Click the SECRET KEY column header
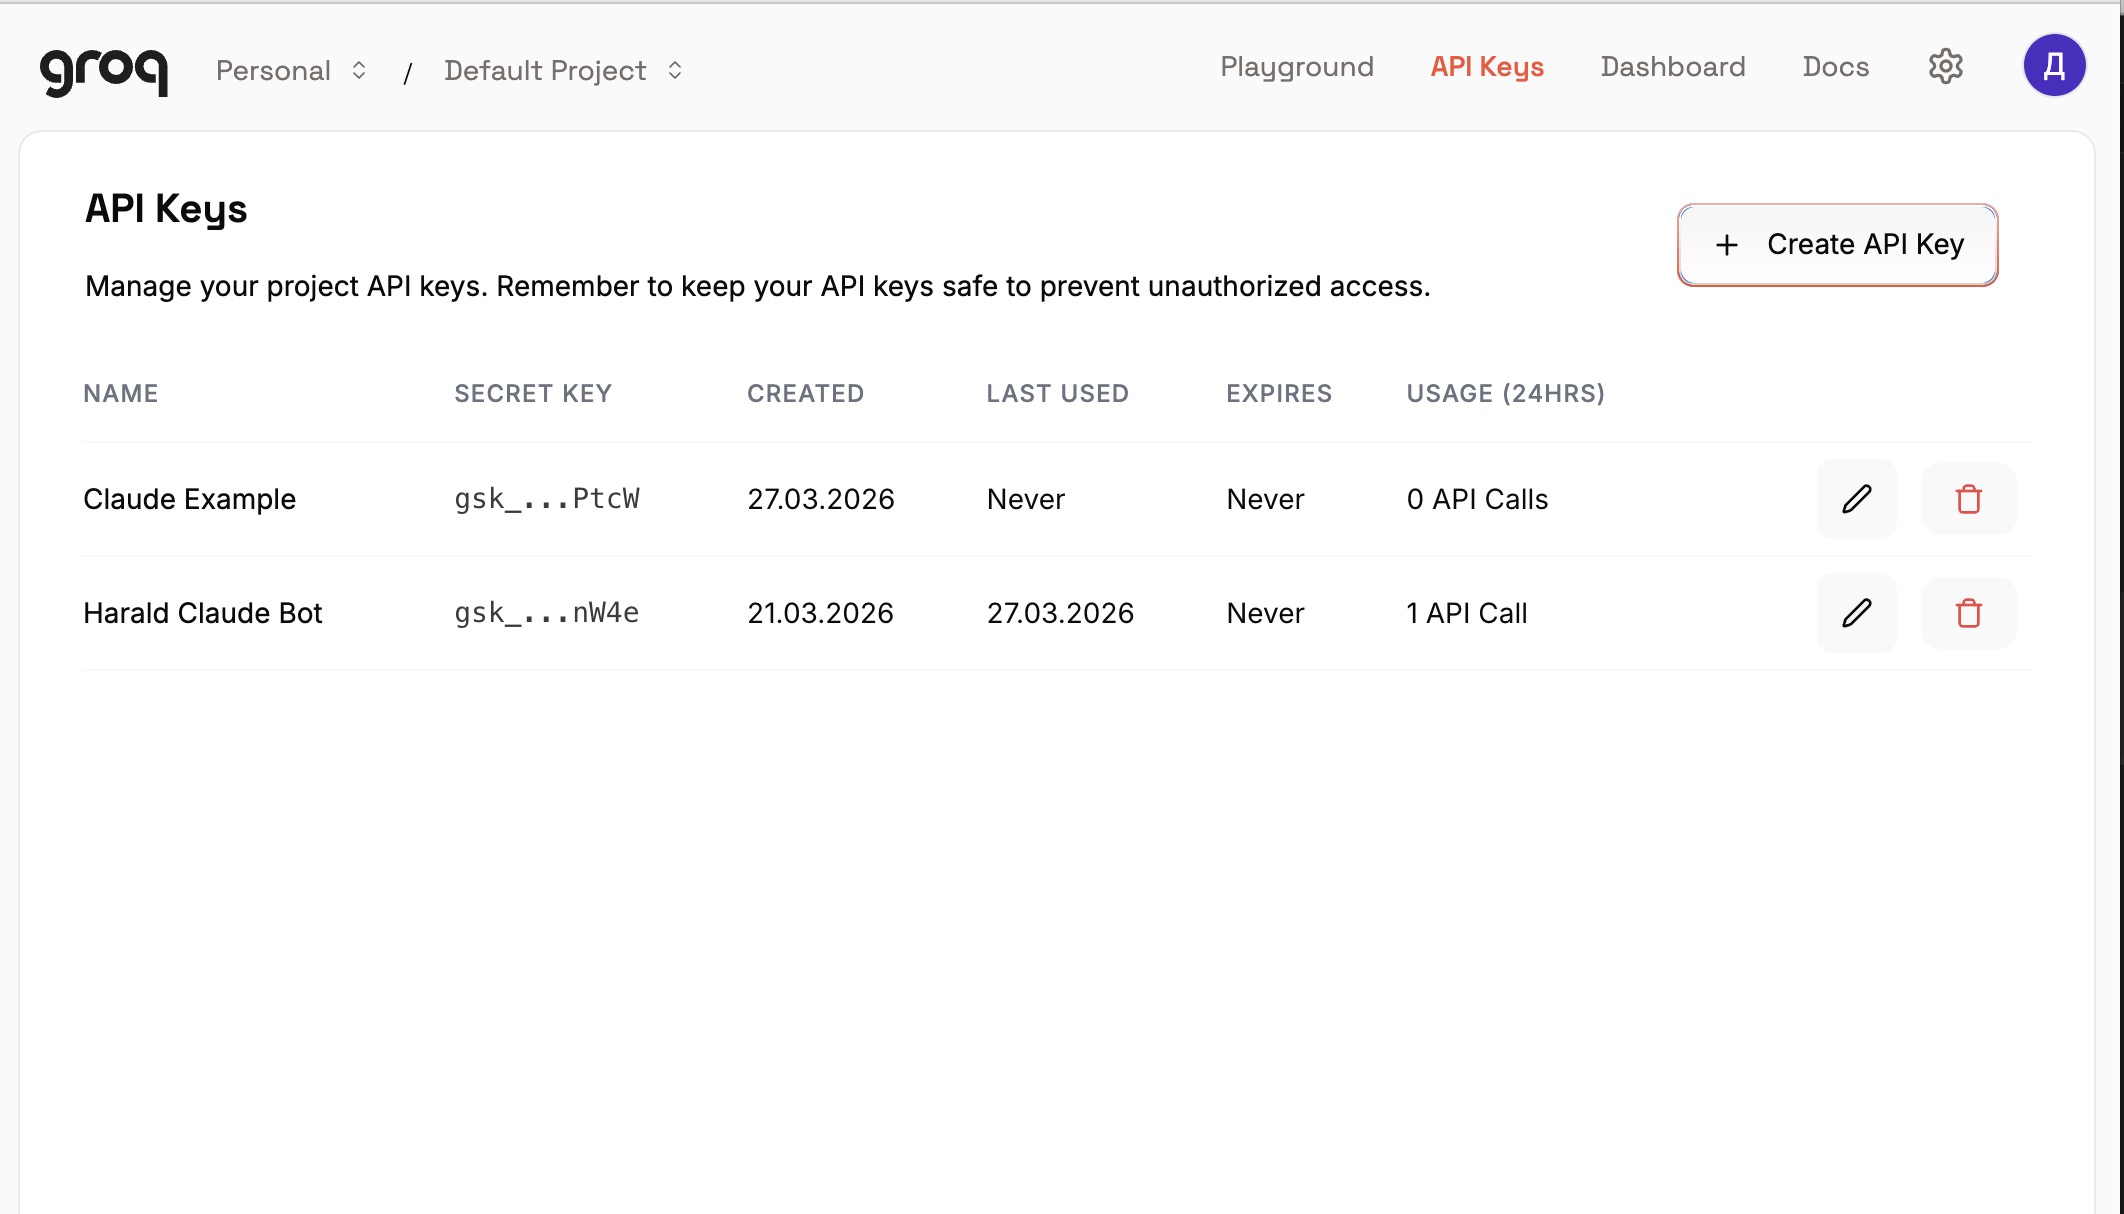 click(533, 394)
